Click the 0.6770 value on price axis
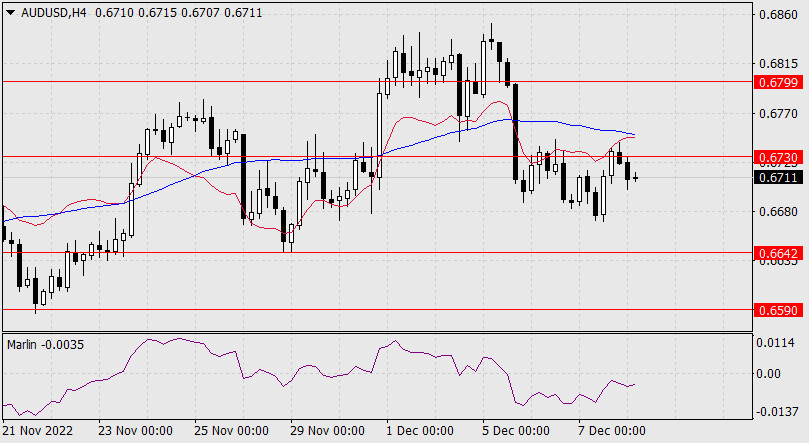Screen dimensions: 809x443 (777, 114)
